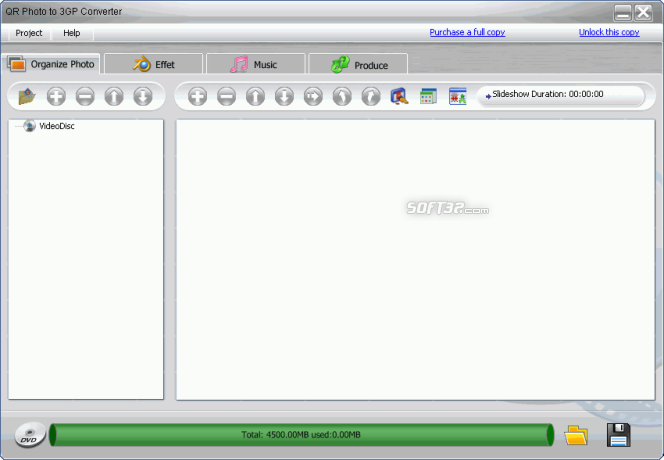Select the VideoDisc tree item label

pos(57,126)
